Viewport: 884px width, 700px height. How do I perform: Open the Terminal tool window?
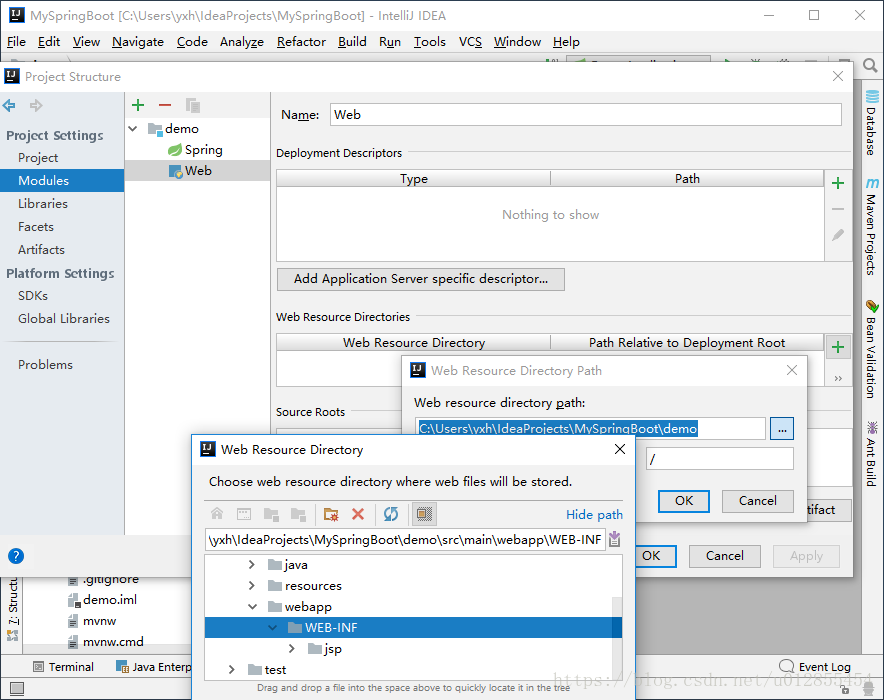point(63,667)
